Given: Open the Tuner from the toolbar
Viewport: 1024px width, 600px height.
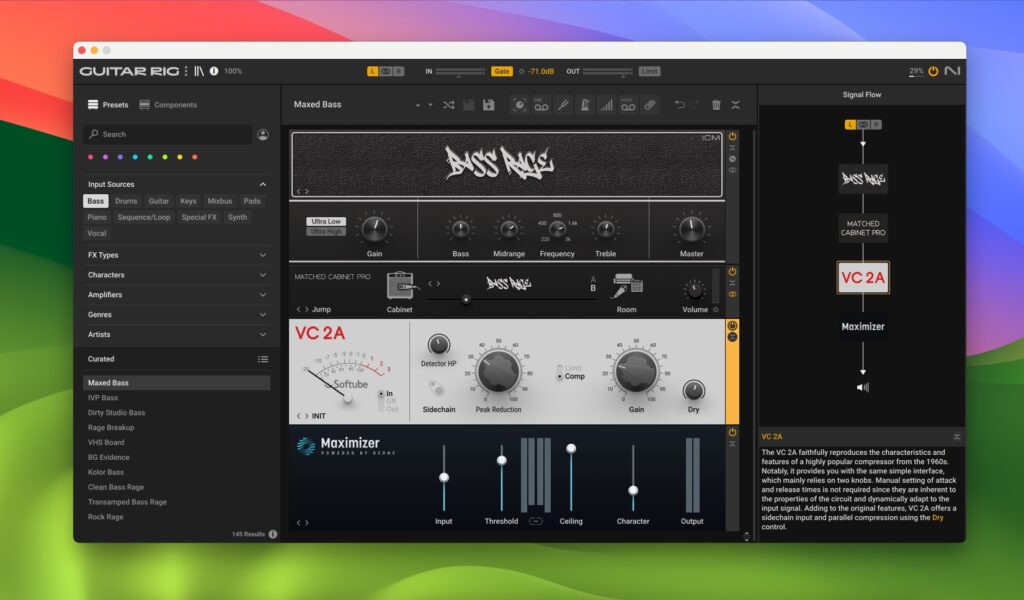Looking at the screenshot, I should (x=564, y=104).
